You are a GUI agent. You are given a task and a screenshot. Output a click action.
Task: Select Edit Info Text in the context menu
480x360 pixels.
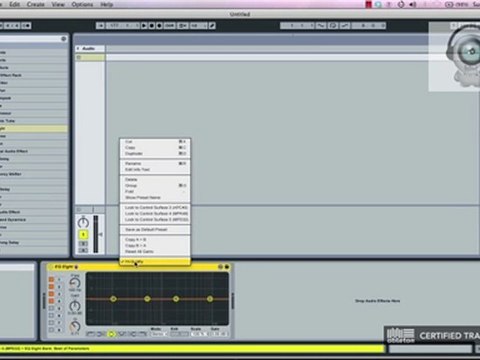click(155, 170)
